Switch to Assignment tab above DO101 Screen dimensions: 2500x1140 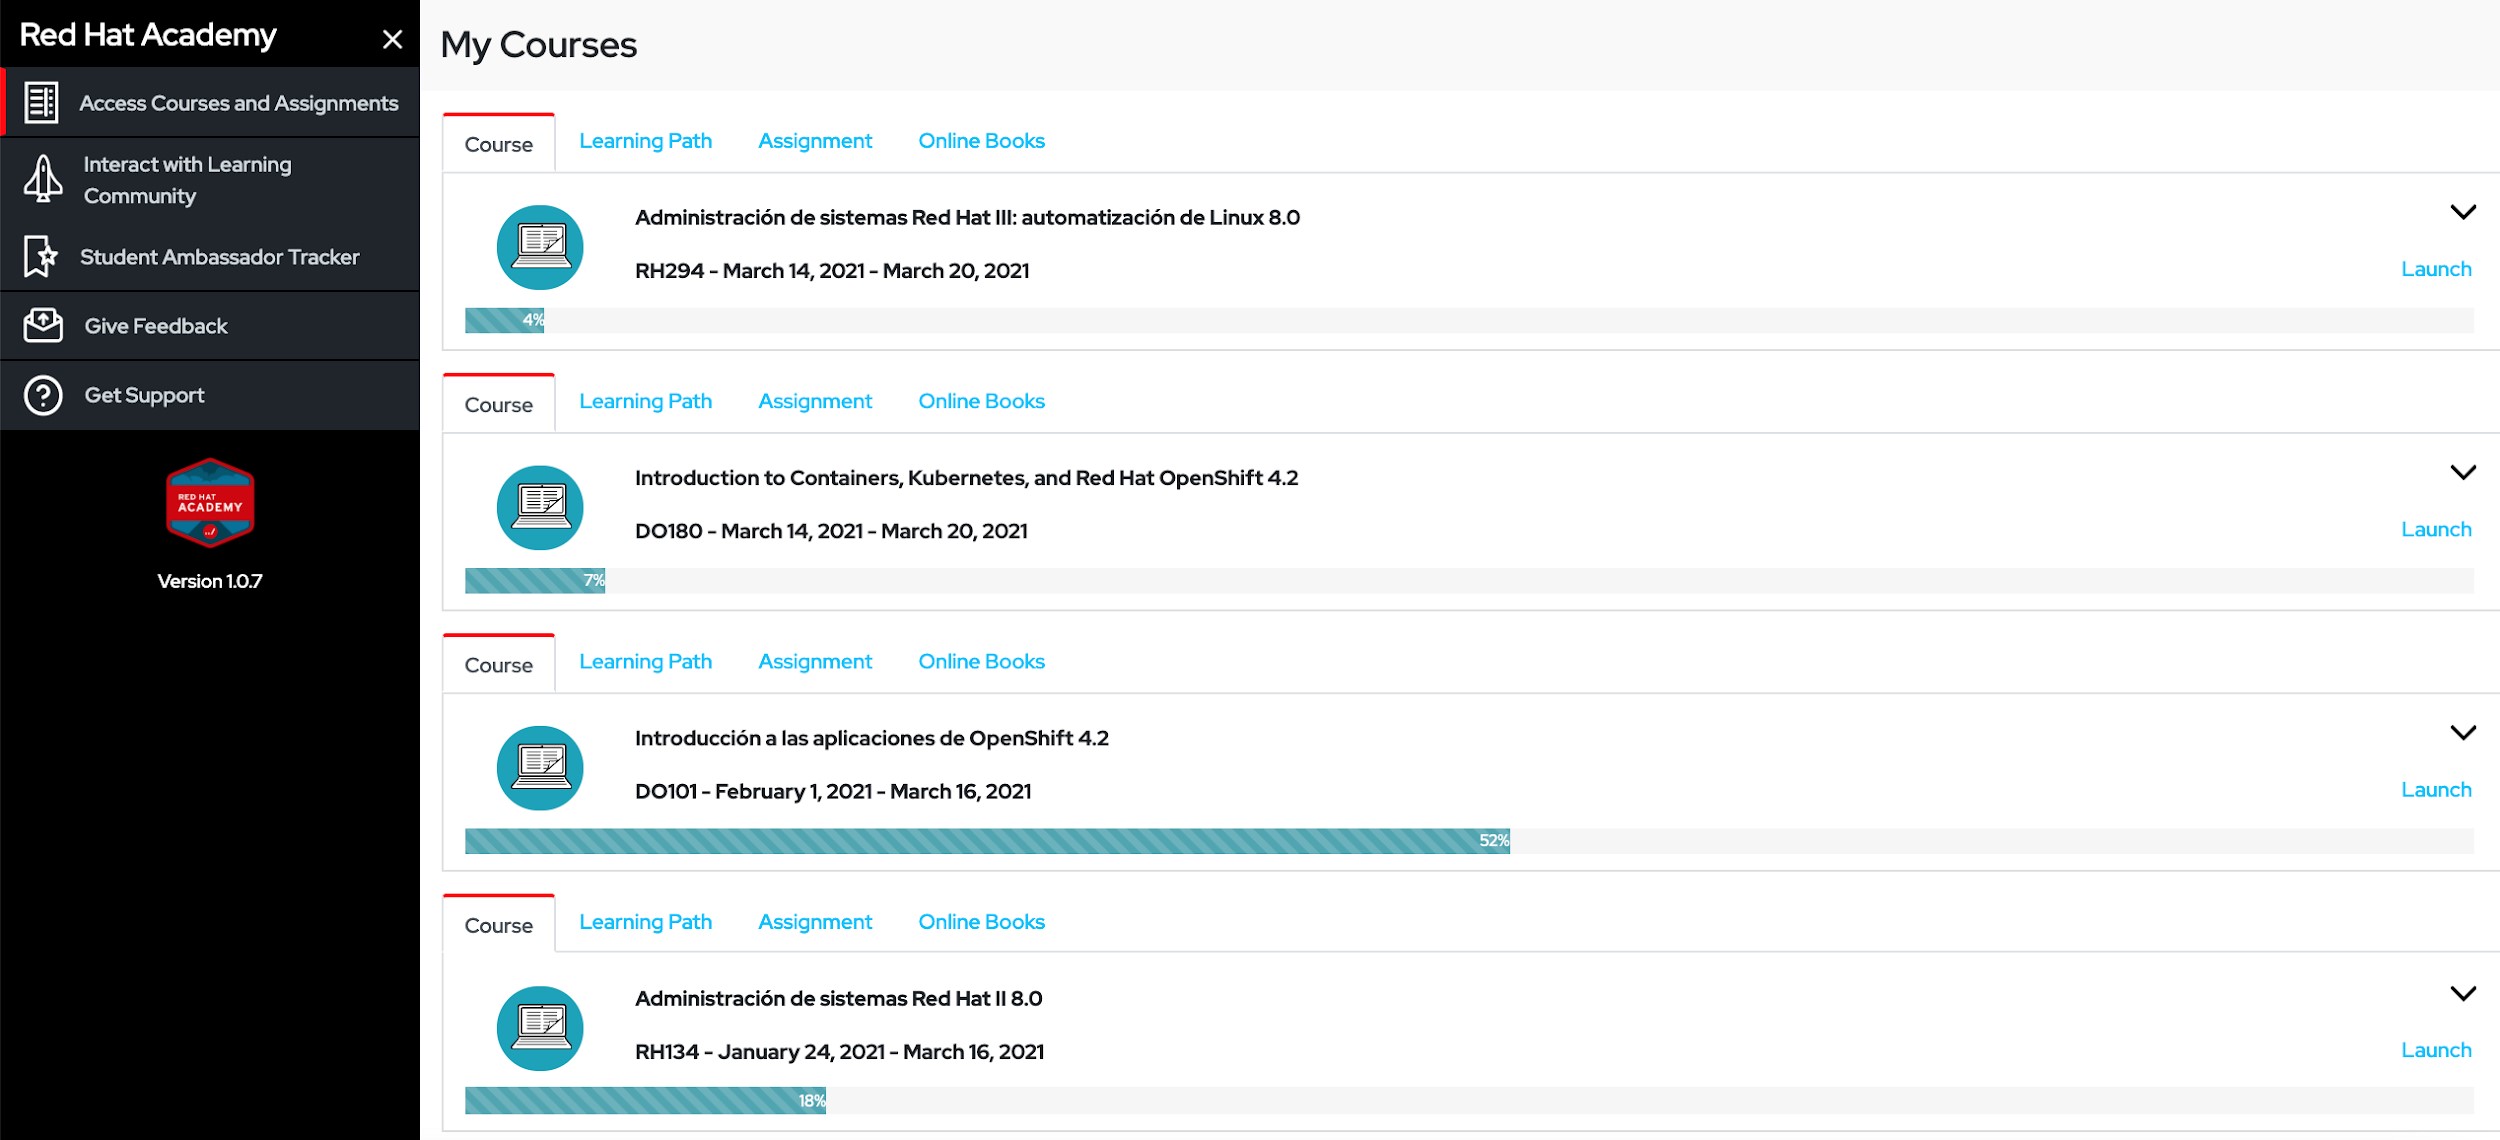click(815, 662)
